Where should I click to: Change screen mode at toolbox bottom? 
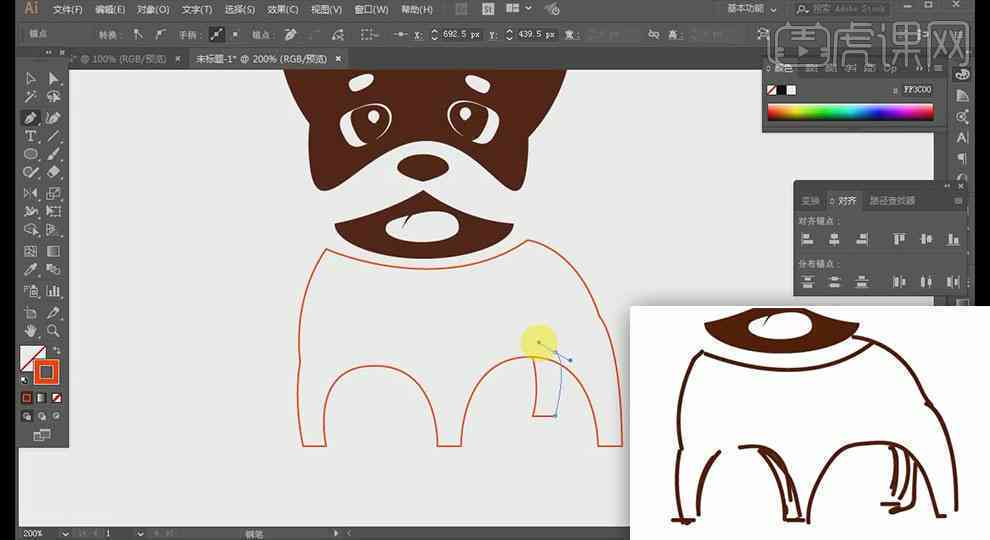pos(42,435)
